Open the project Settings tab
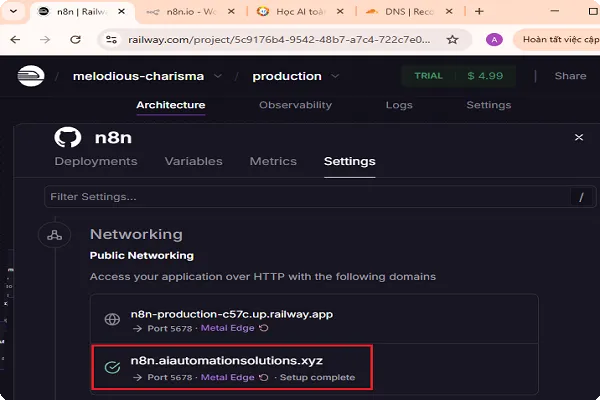 point(489,105)
